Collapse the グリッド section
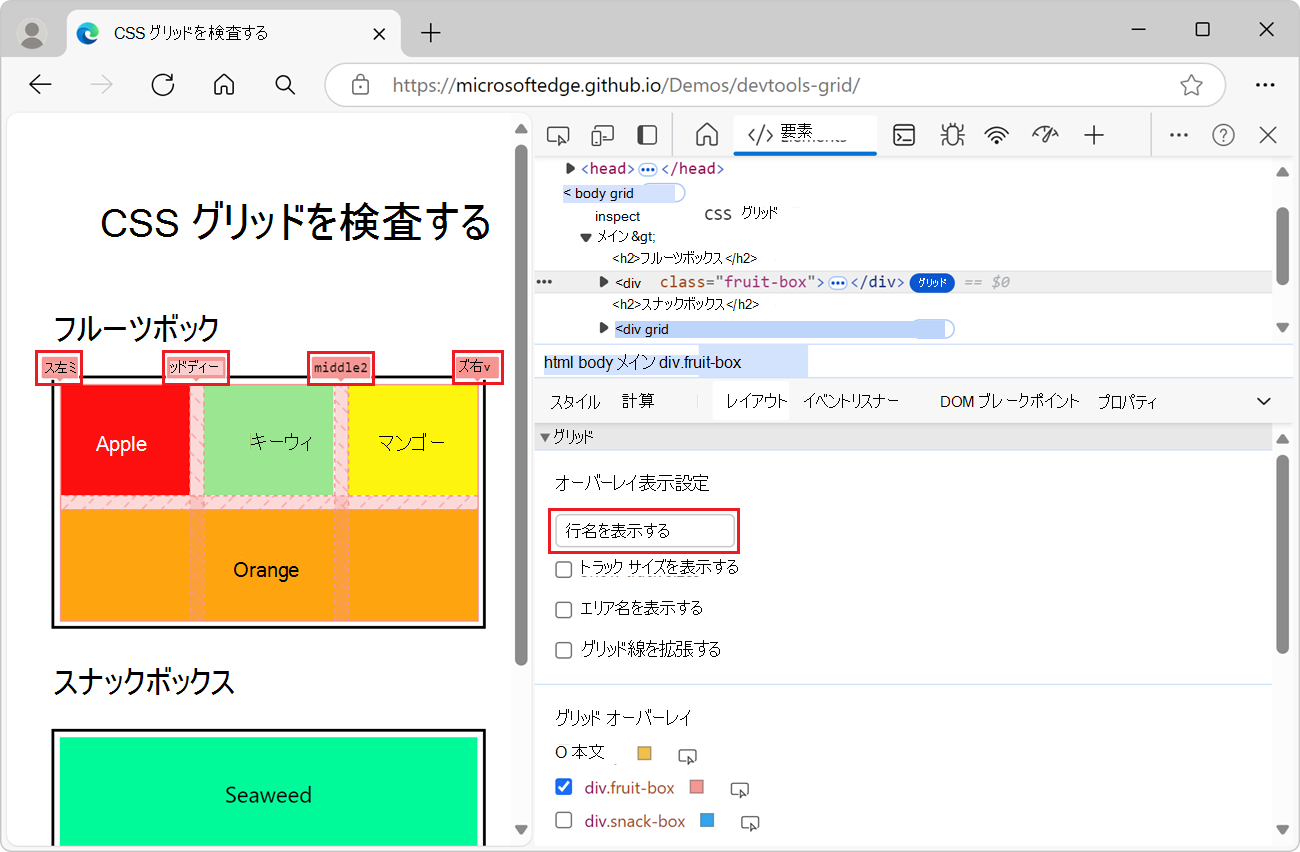Screen dimensions: 1300x852 546,436
